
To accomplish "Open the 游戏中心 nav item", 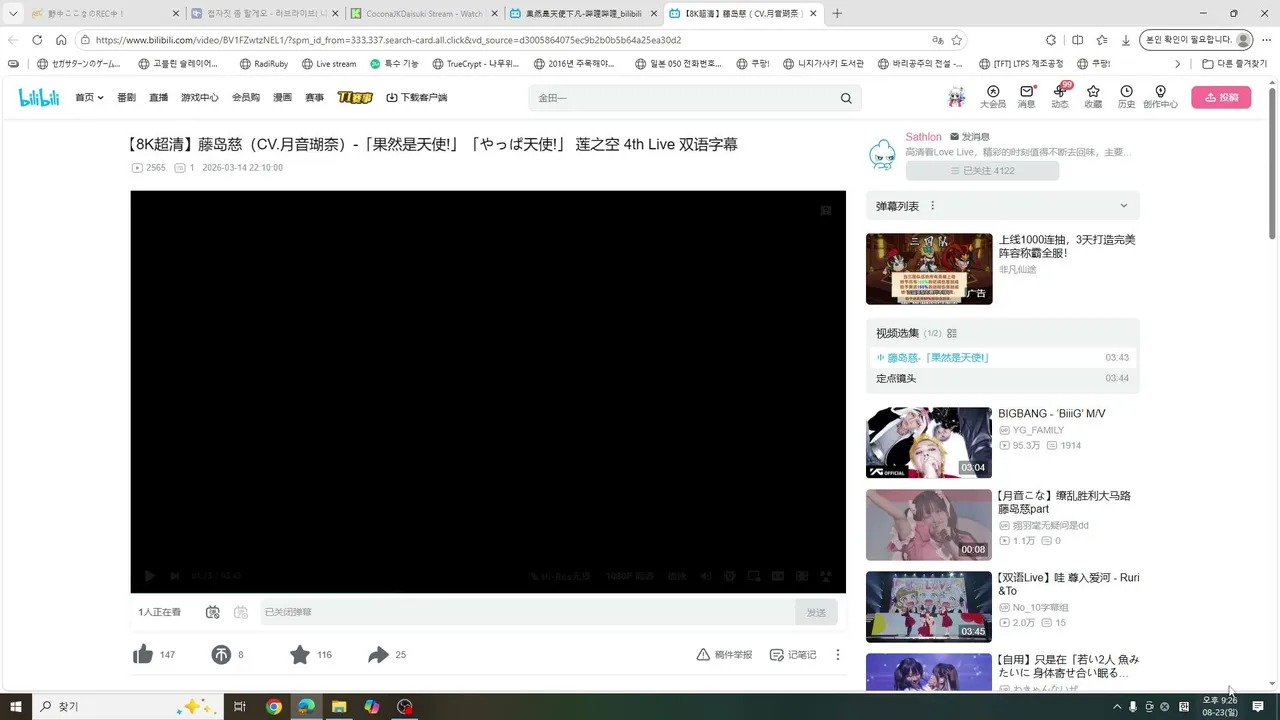I will [x=200, y=98].
